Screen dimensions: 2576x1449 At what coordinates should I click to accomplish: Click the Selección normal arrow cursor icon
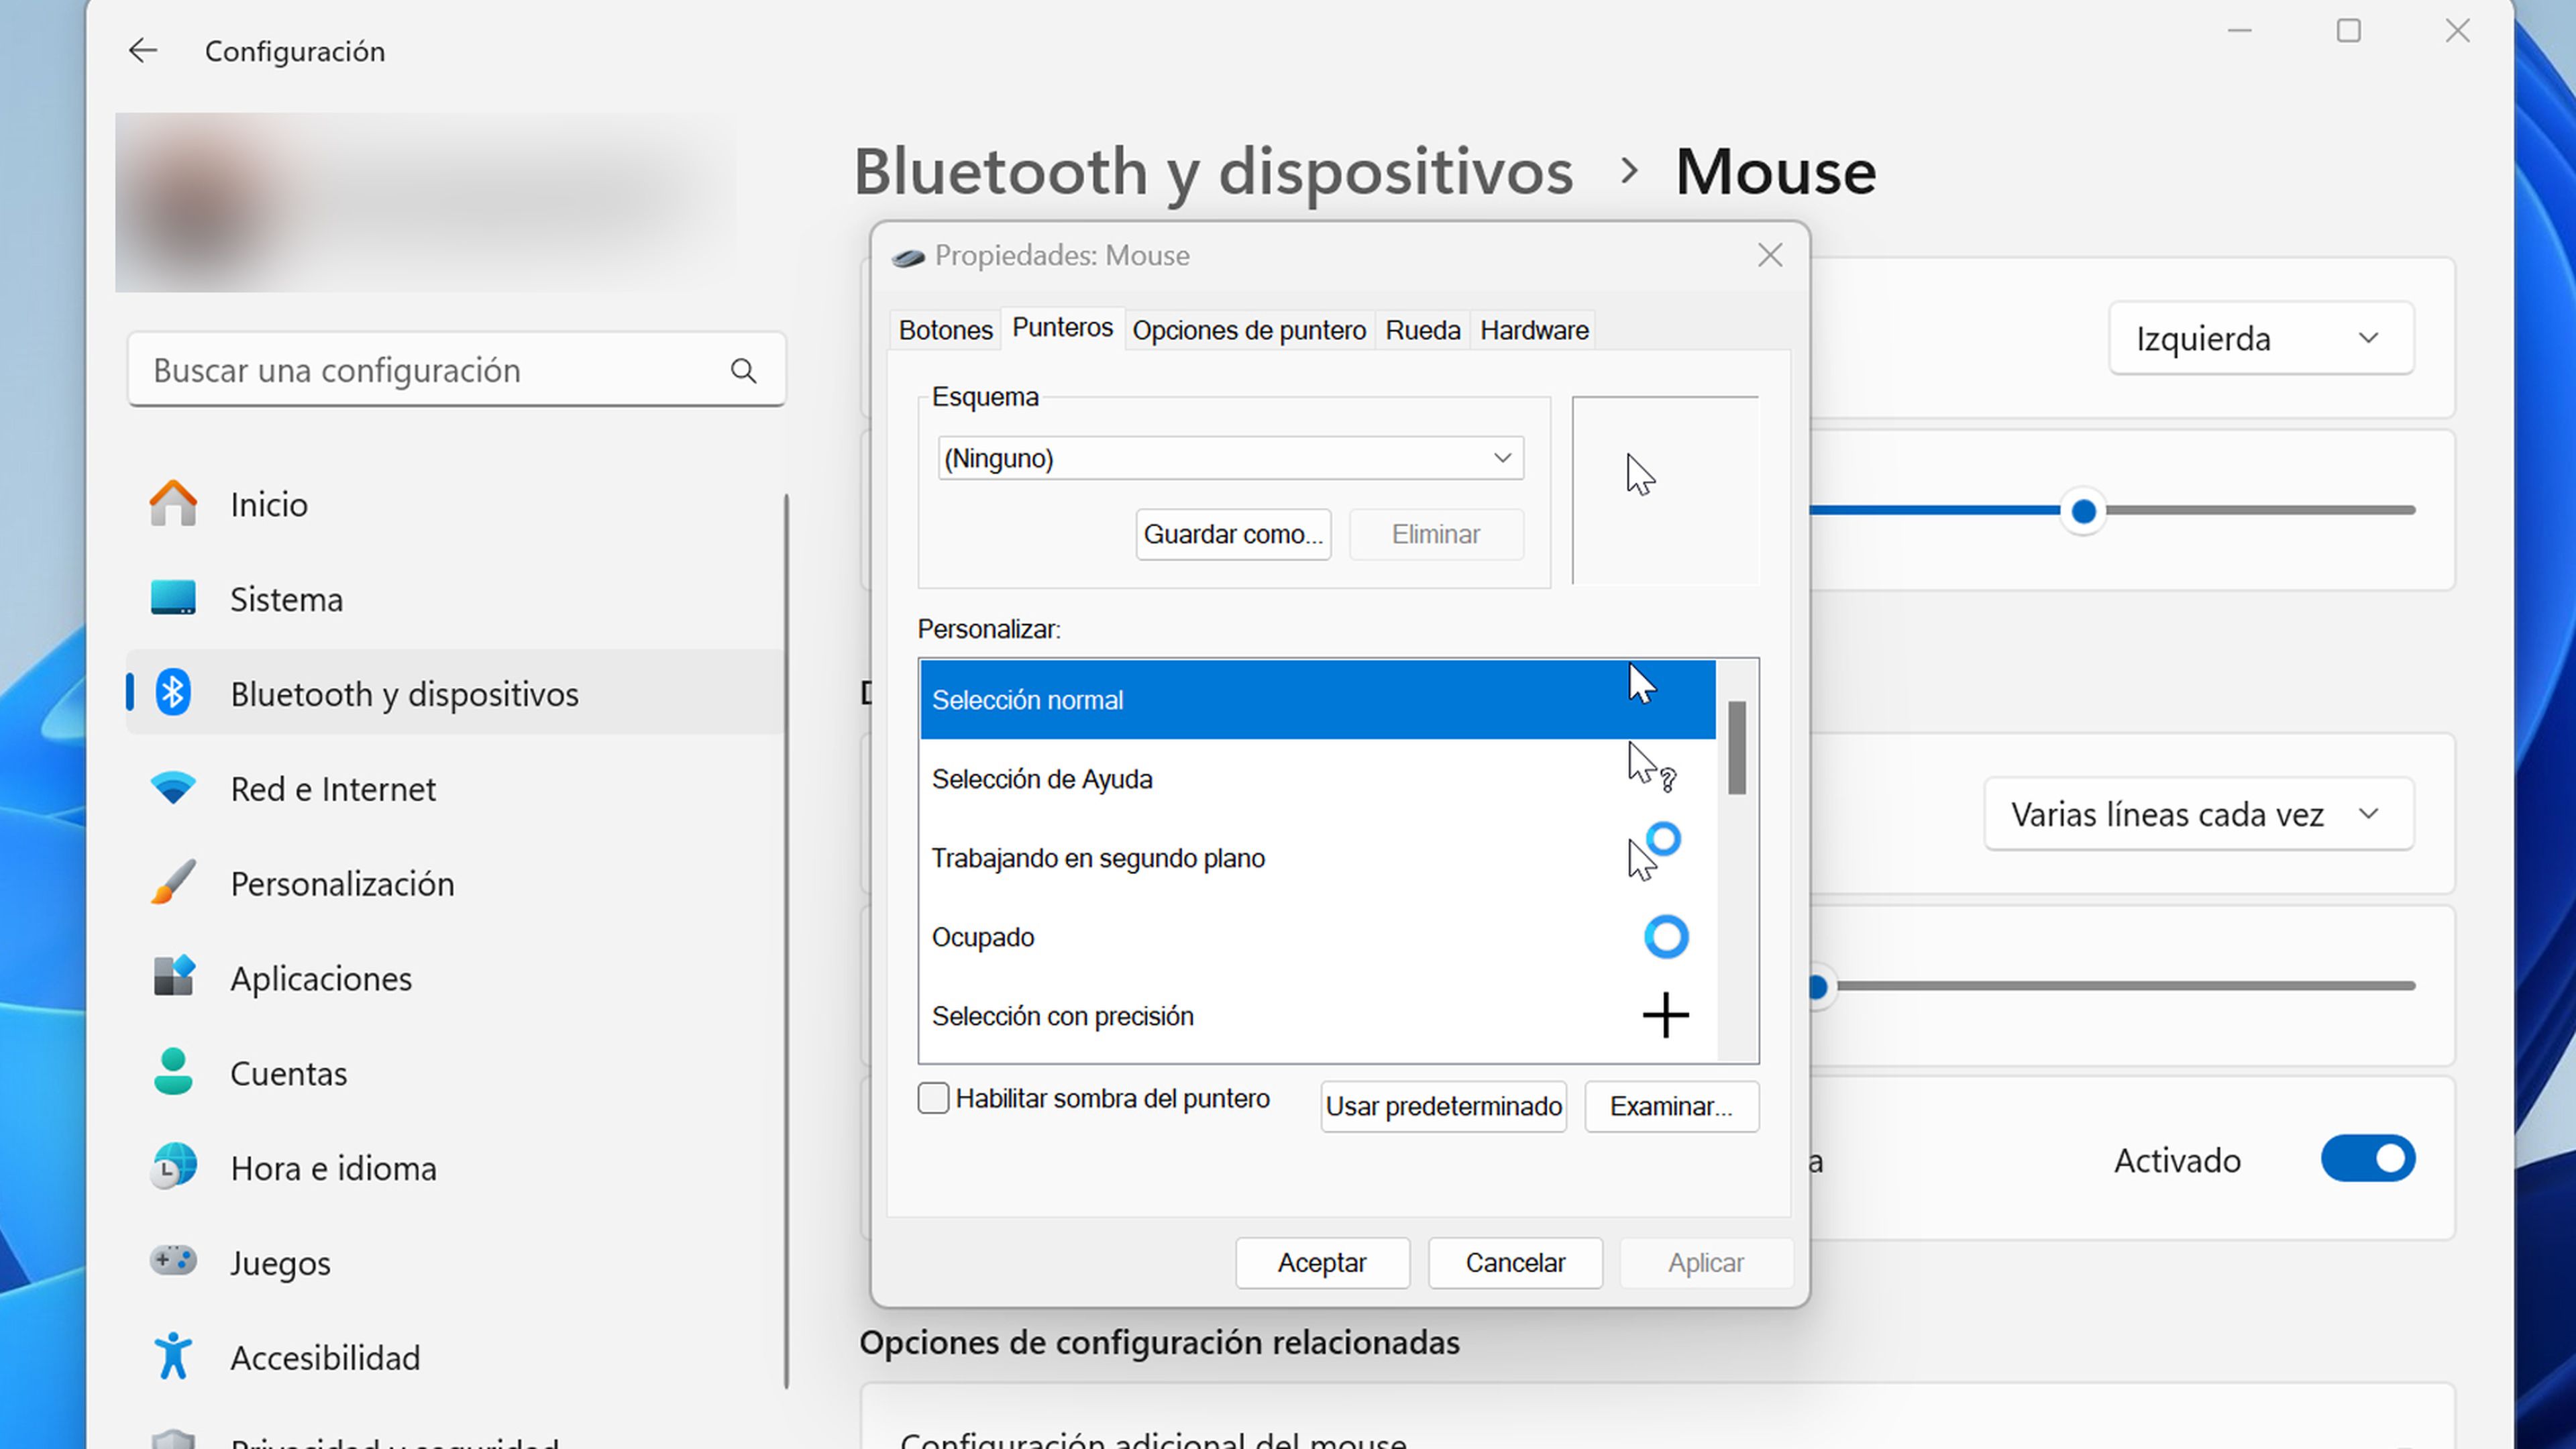pos(1642,684)
